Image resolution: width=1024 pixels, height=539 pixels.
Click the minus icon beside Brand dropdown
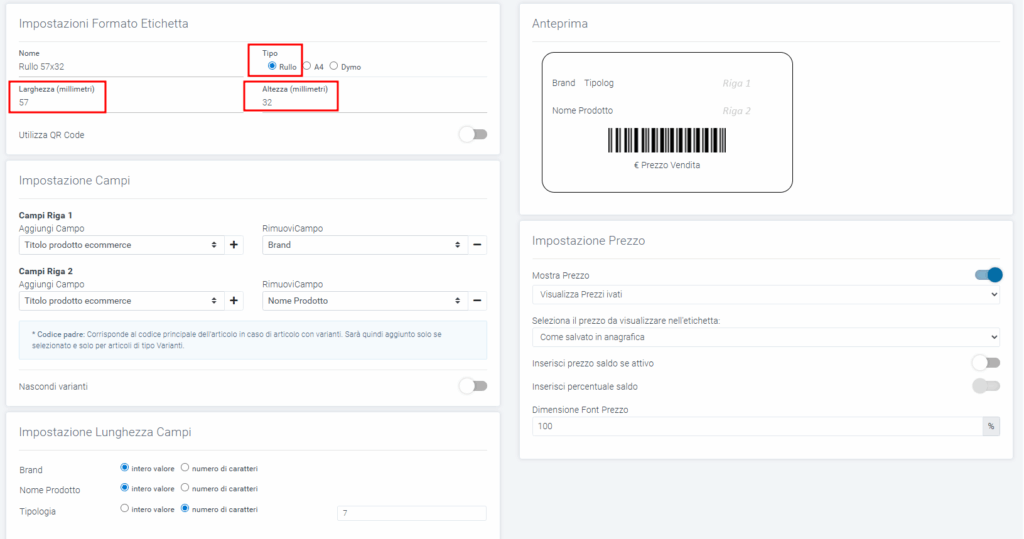coord(477,245)
